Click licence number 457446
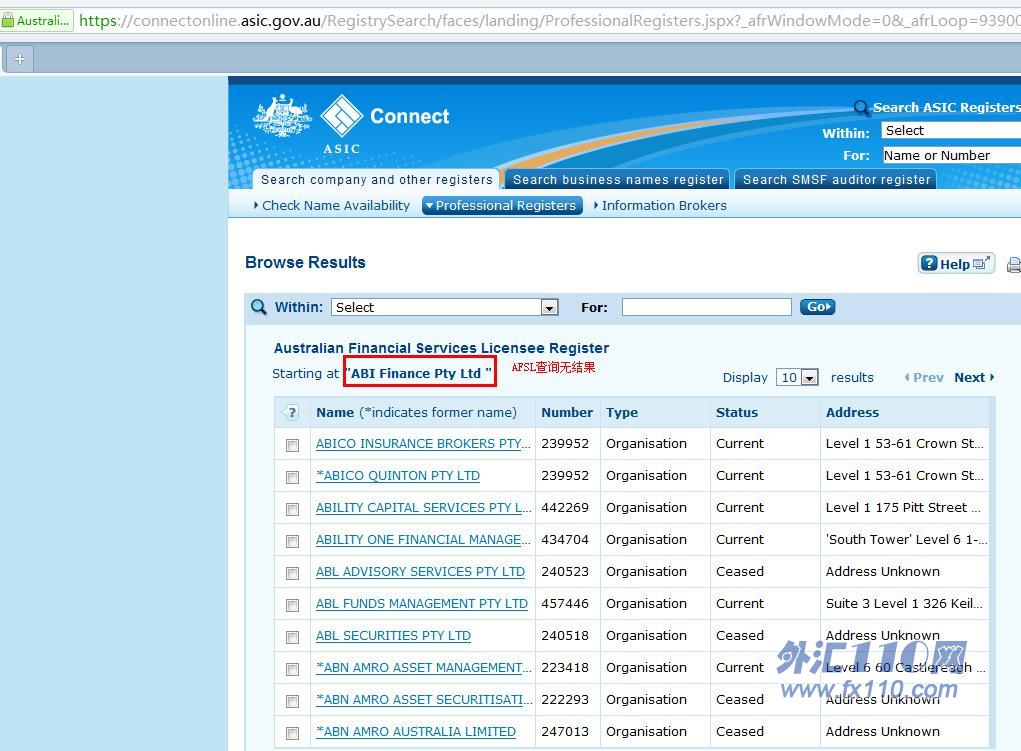Image resolution: width=1021 pixels, height=751 pixels. point(565,603)
